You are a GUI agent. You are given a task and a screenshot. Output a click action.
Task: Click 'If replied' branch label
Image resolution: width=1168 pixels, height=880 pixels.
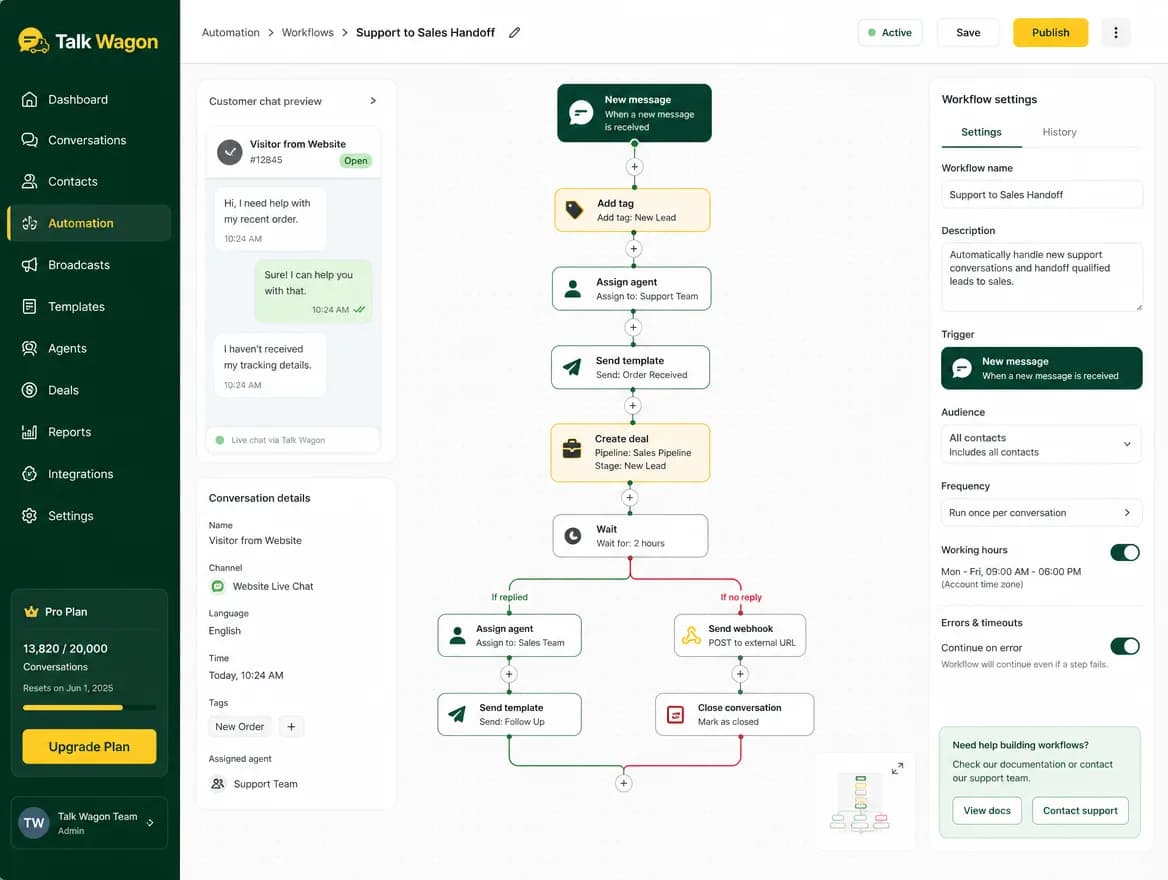click(510, 597)
